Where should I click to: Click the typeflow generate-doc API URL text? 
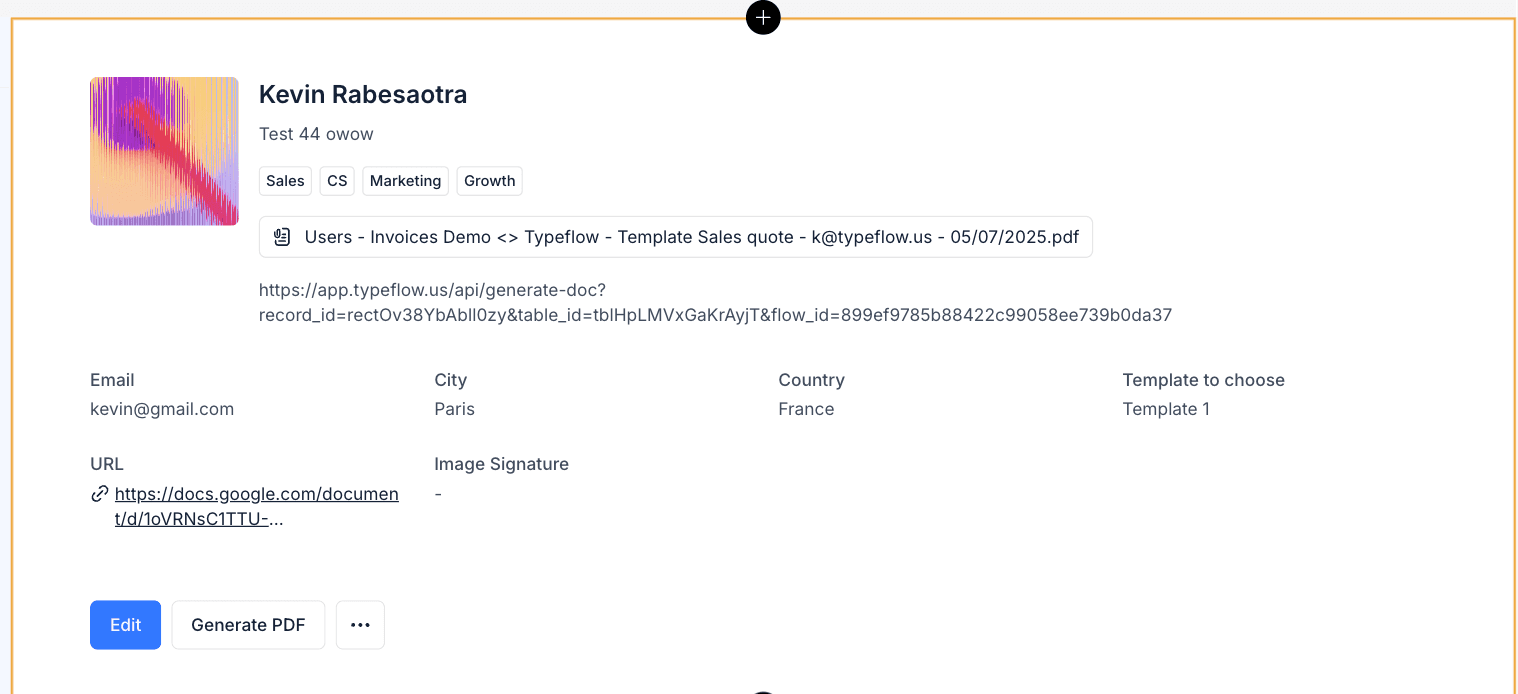(714, 303)
